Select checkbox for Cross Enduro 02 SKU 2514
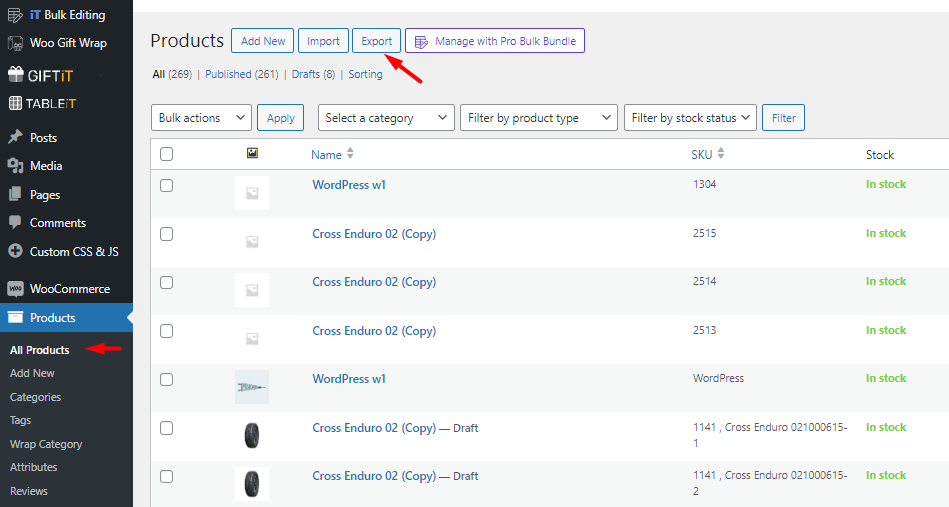 coord(166,283)
